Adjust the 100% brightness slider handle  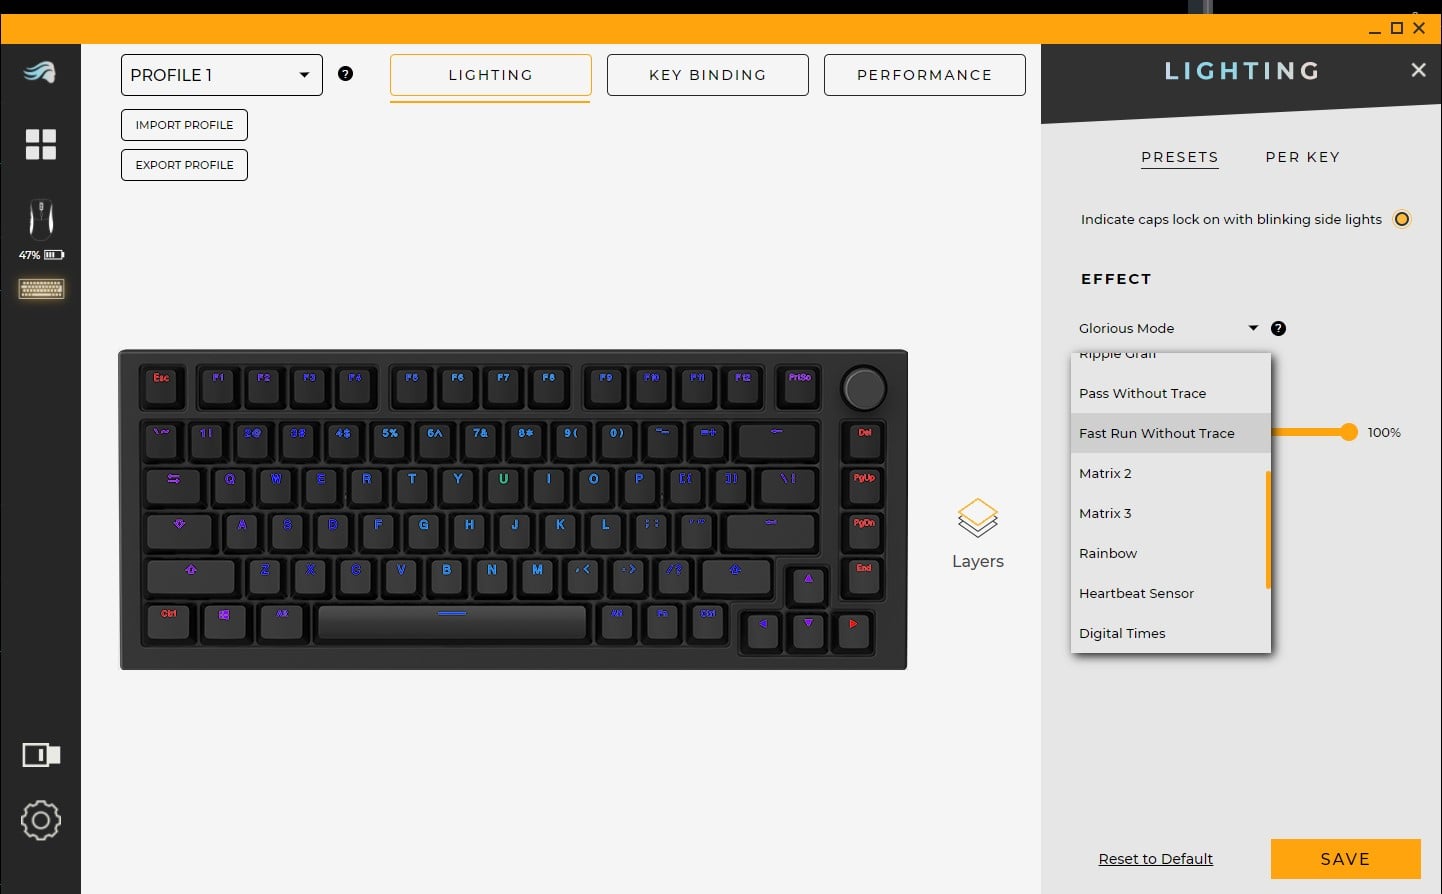pyautogui.click(x=1349, y=432)
